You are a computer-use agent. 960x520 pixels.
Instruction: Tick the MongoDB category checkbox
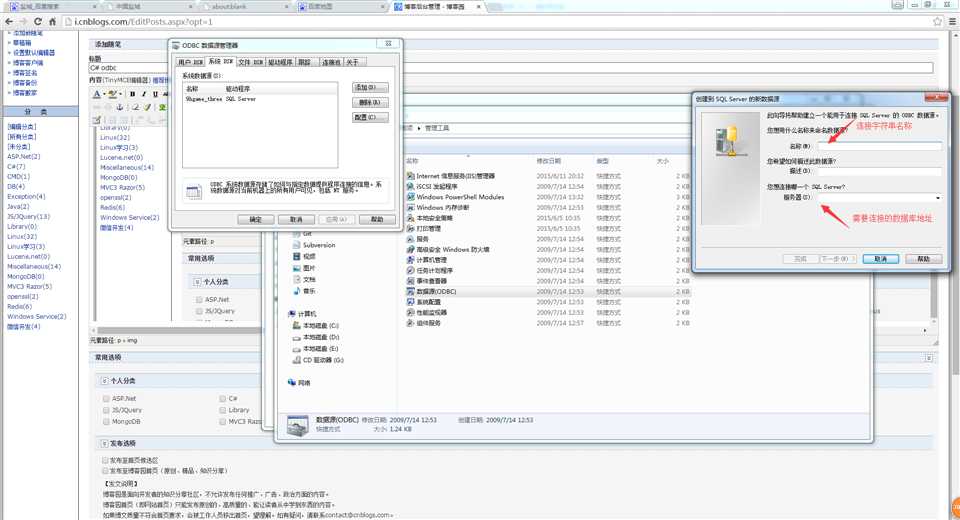pyautogui.click(x=107, y=421)
